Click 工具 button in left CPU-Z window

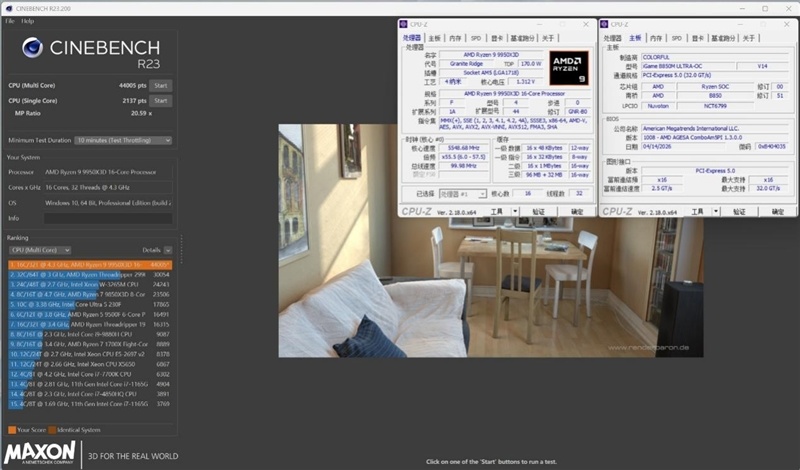[496, 211]
